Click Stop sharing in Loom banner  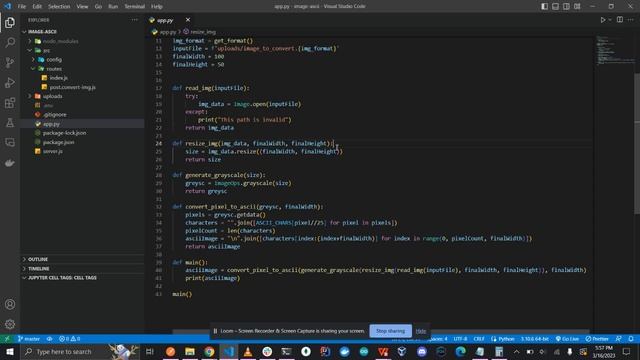[x=391, y=331]
